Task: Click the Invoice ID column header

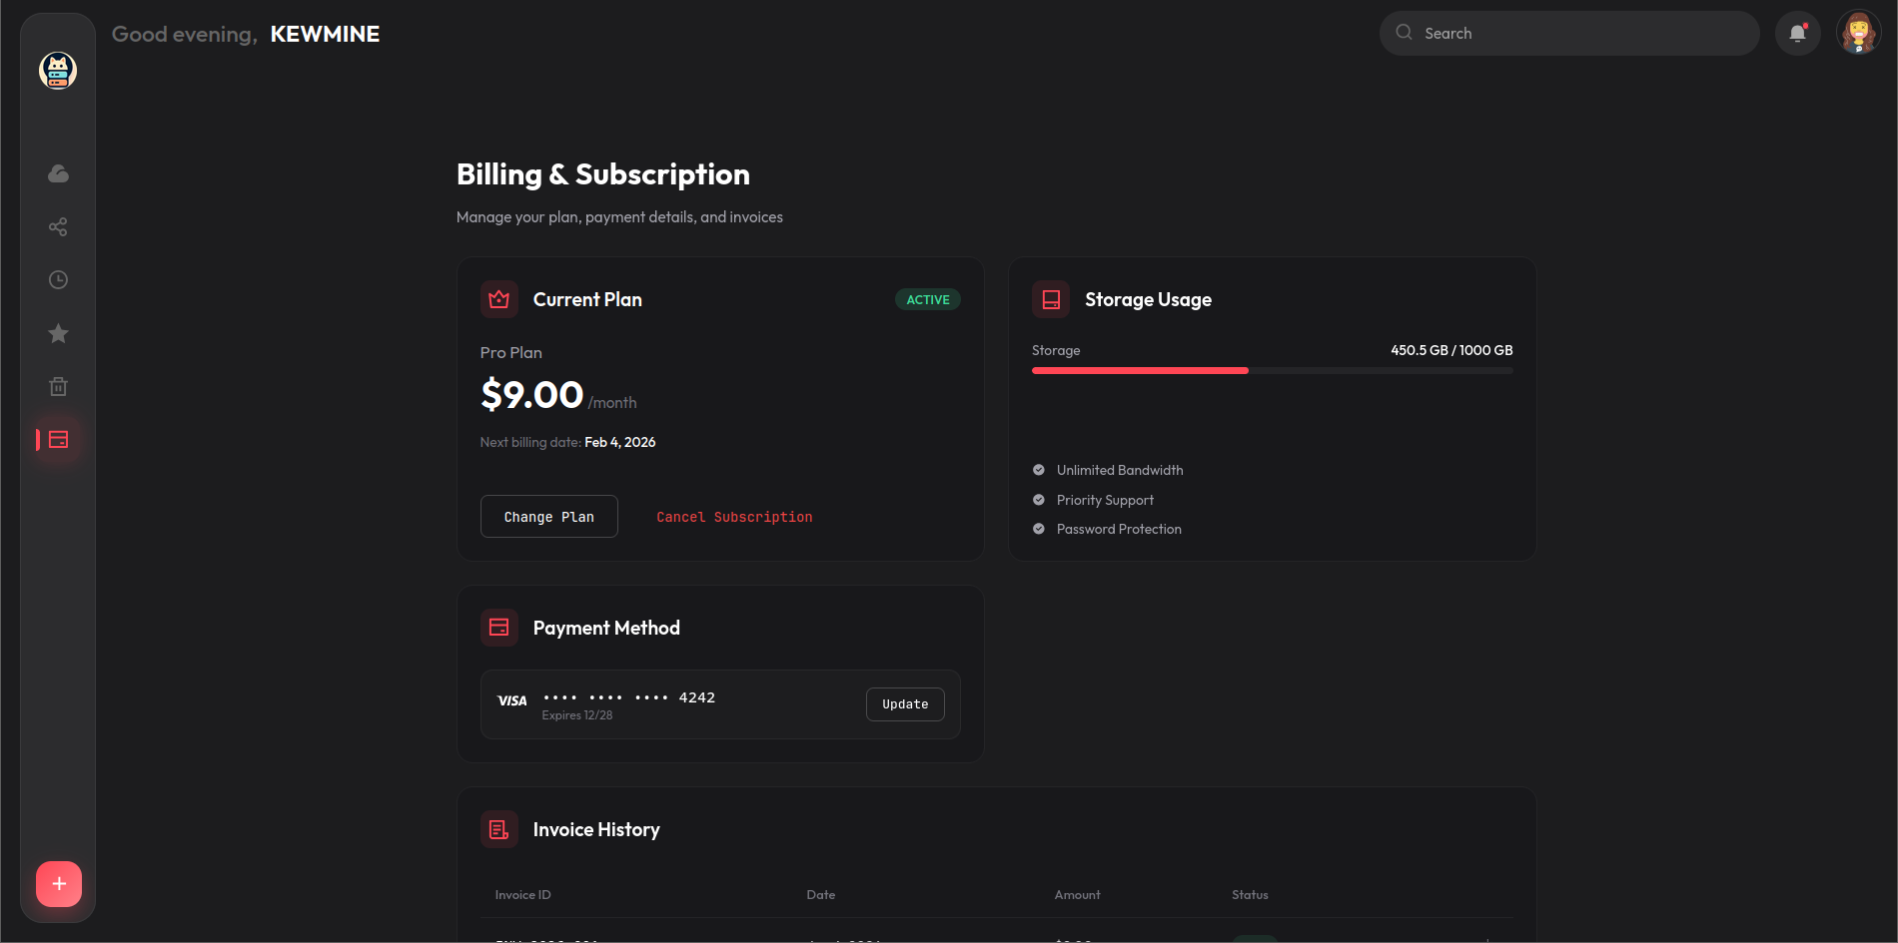Action: click(x=523, y=895)
